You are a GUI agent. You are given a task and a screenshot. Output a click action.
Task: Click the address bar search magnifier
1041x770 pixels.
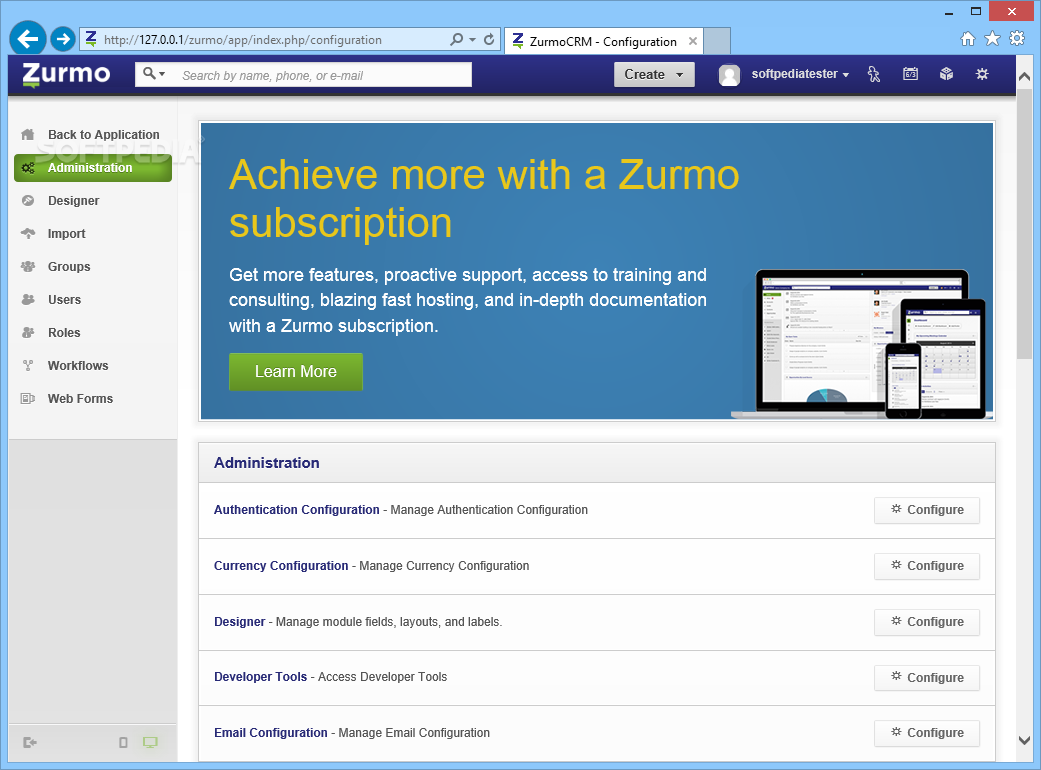[456, 39]
